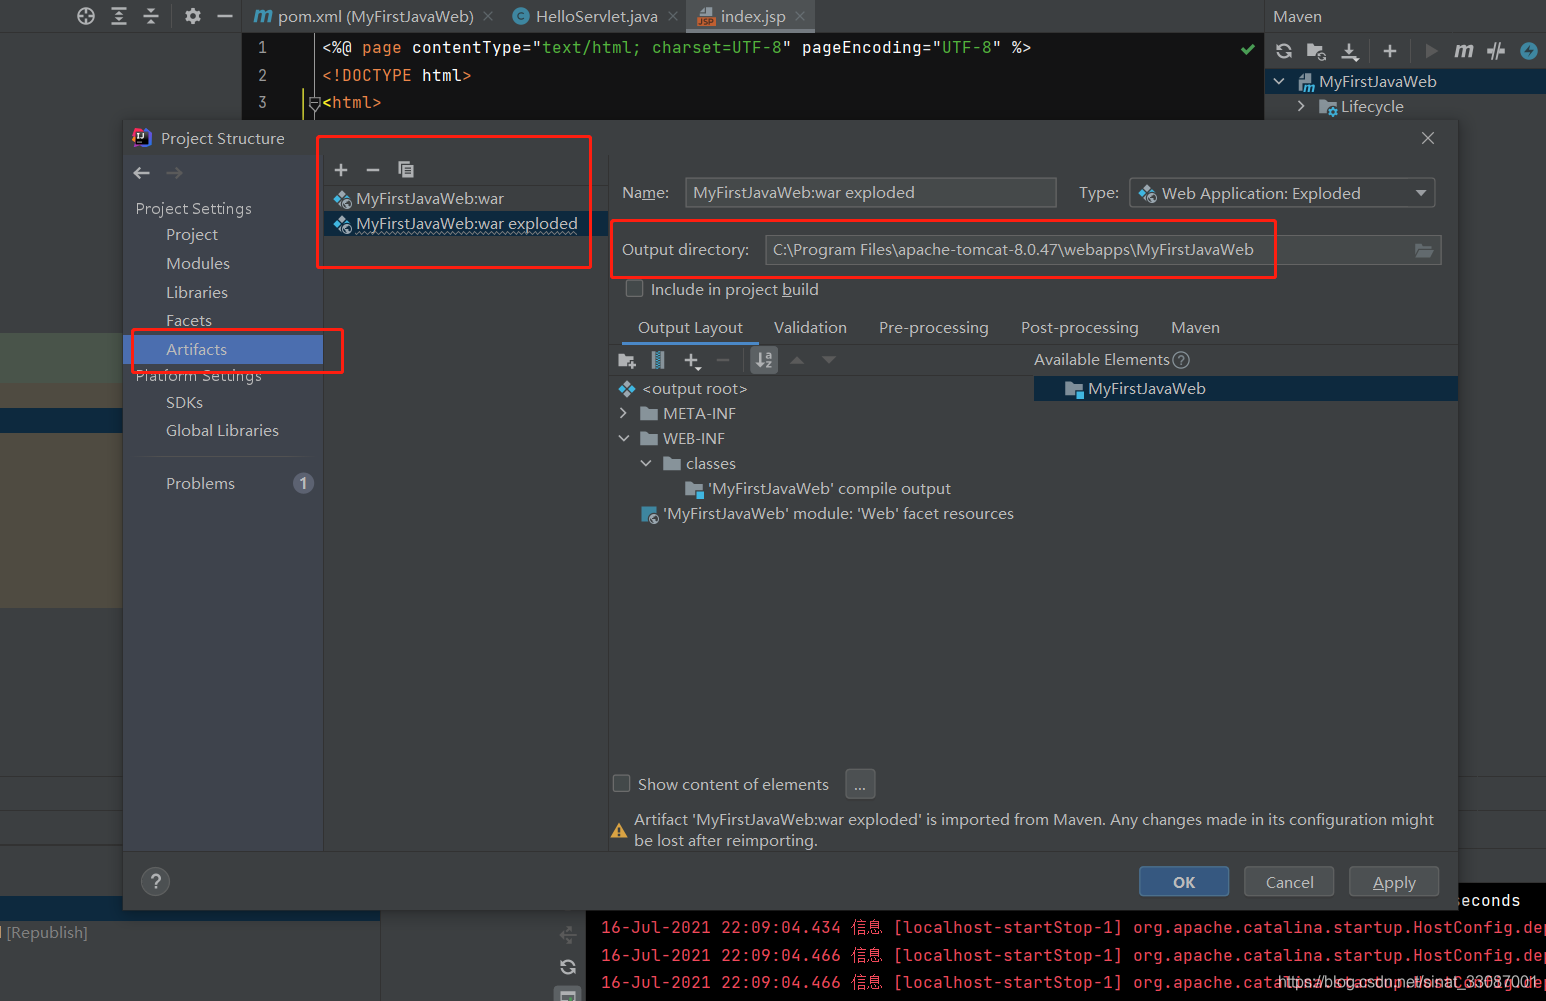The image size is (1546, 1001).
Task: Open the Global Libraries settings page
Action: 223,431
